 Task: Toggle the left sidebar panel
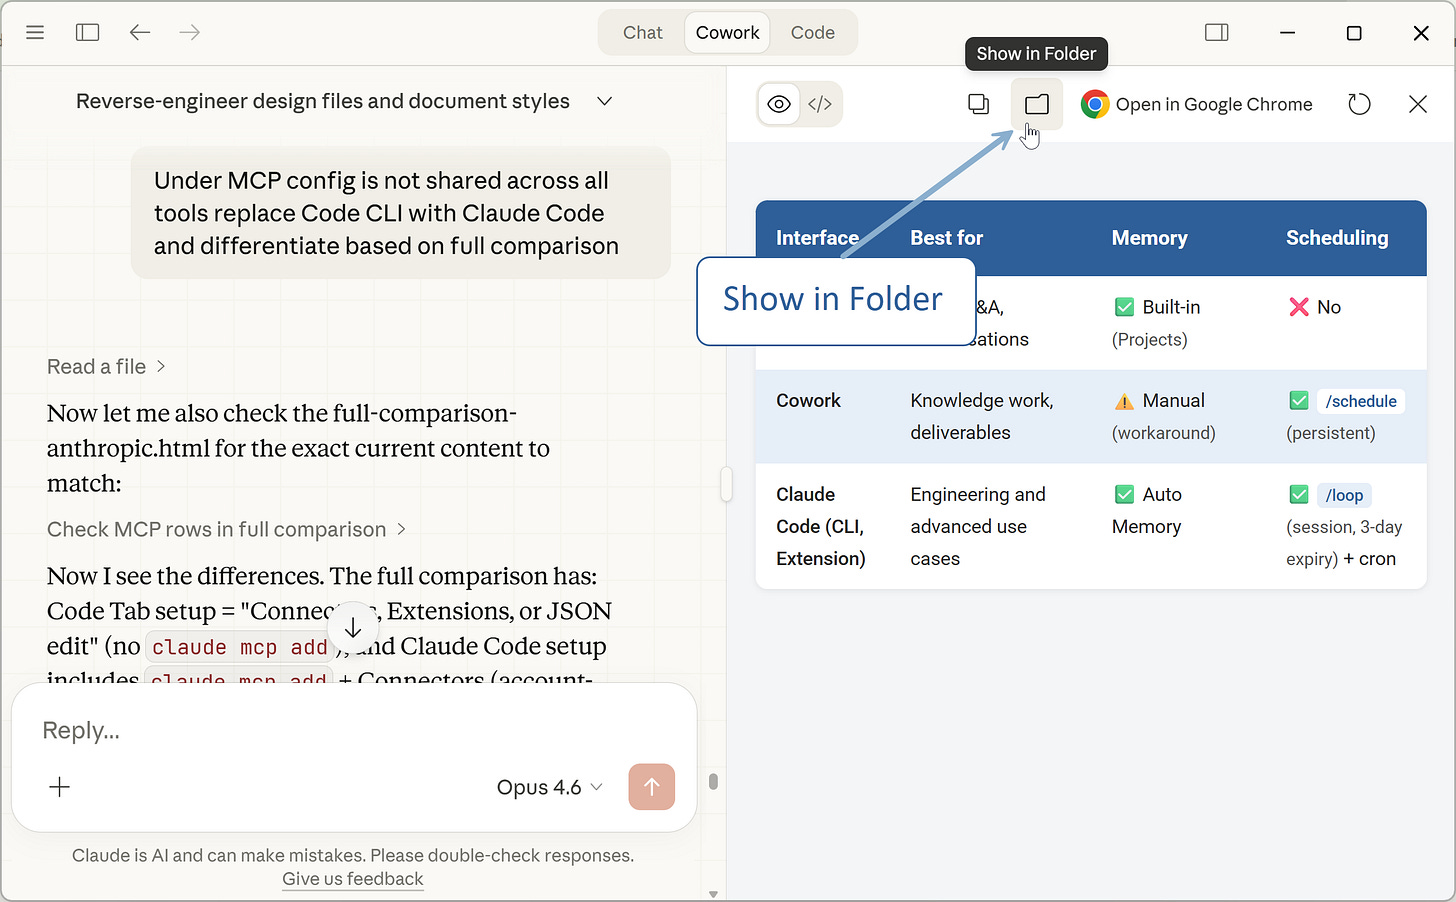click(88, 32)
